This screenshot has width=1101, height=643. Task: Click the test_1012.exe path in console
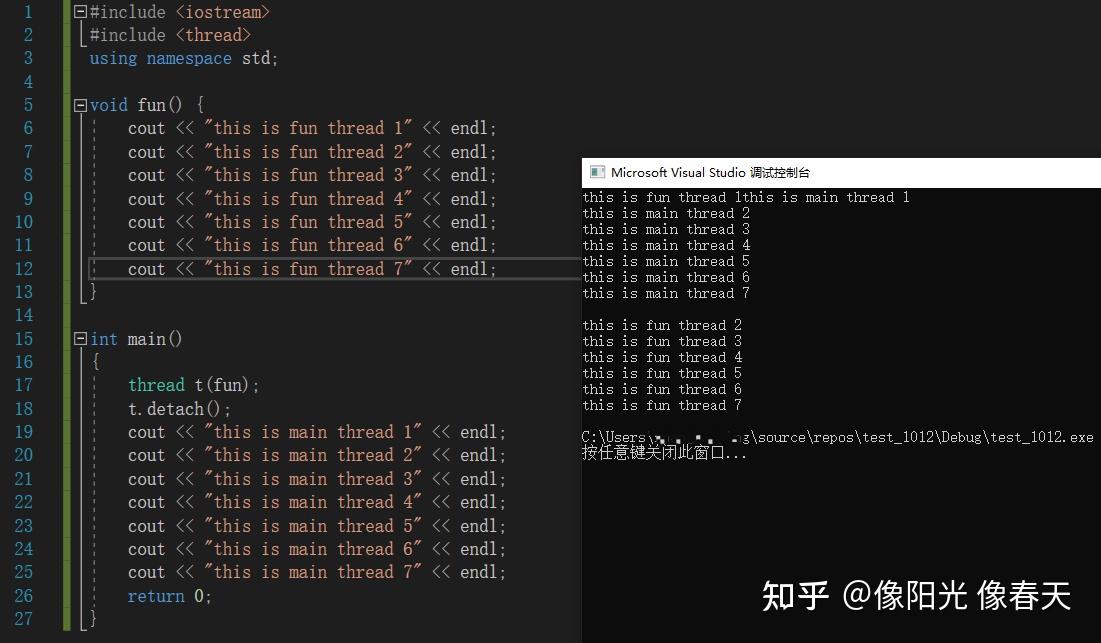tap(1040, 437)
